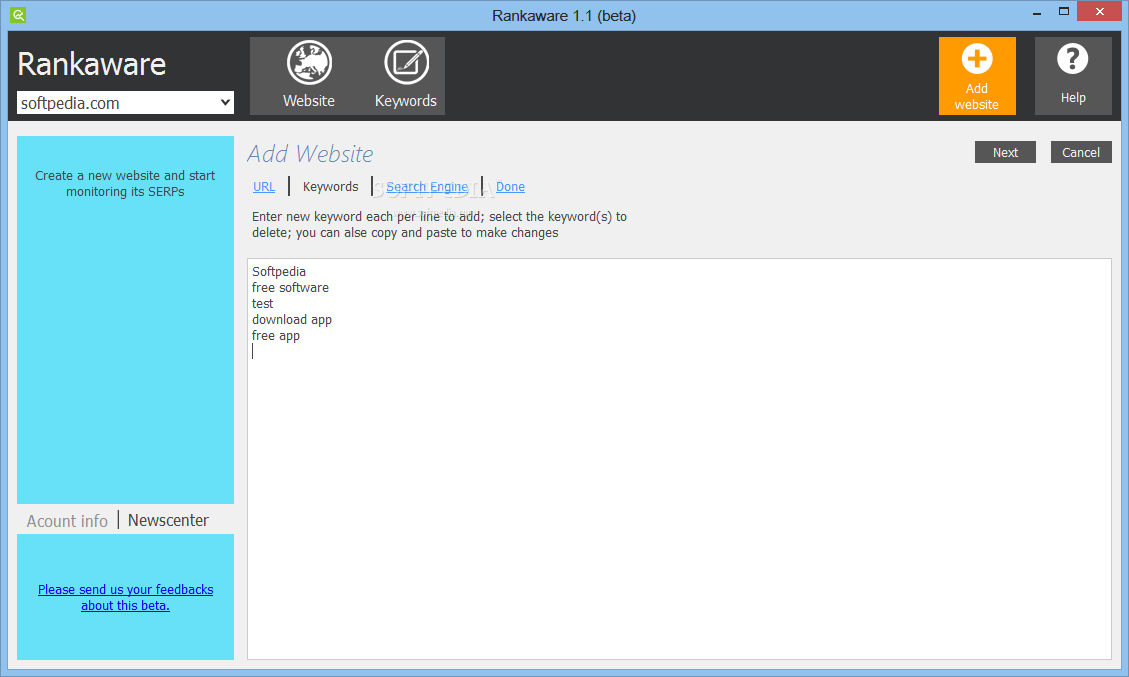The image size is (1129, 677).
Task: Click the 'Add Website' heading
Action: [x=310, y=153]
